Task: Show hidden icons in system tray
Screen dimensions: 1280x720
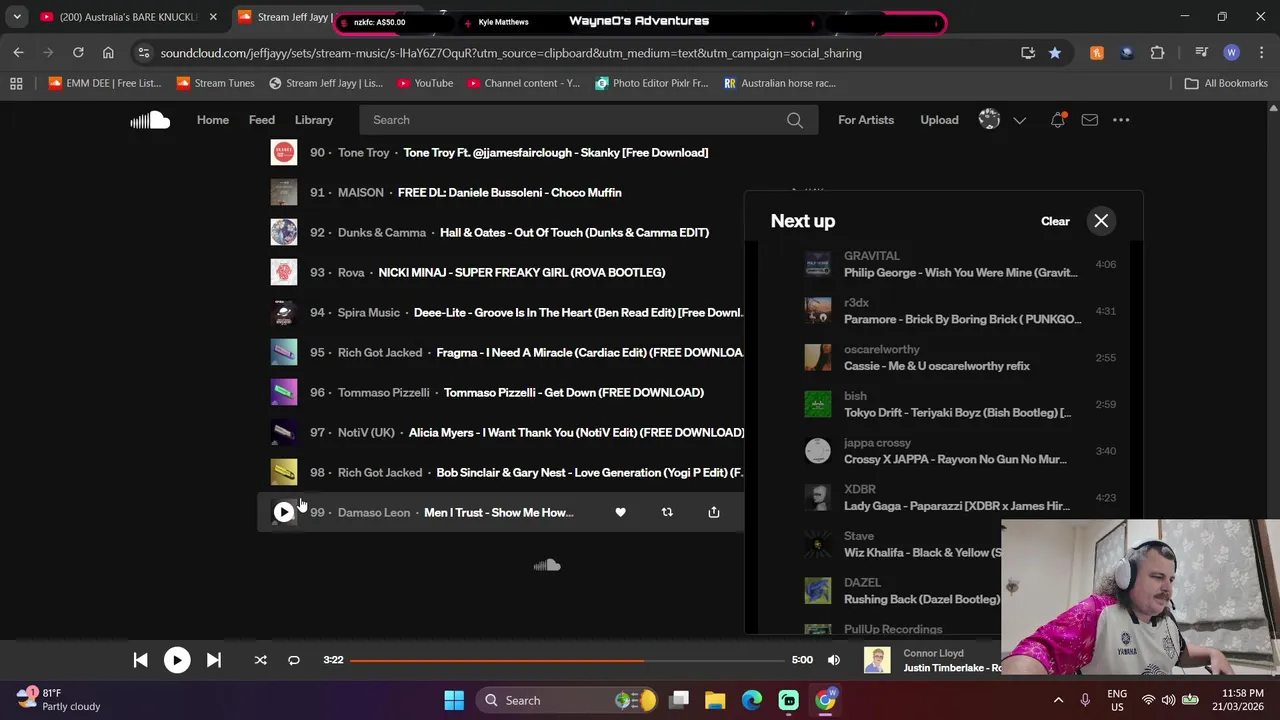Action: pos(1058,700)
